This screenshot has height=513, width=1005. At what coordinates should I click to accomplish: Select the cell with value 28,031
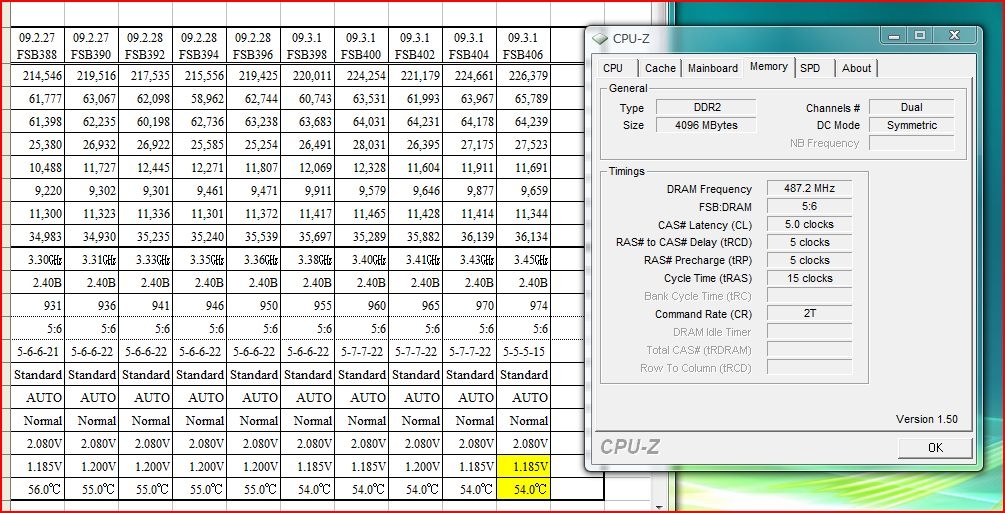click(x=361, y=145)
